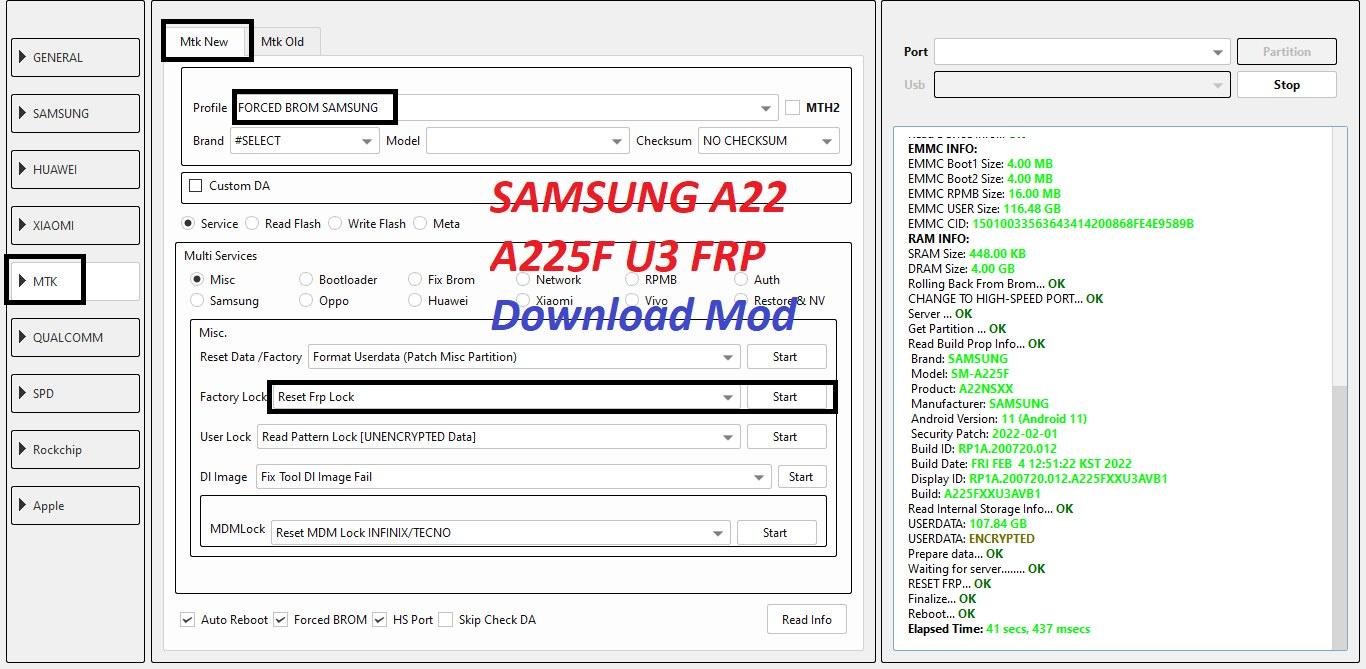Image resolution: width=1366 pixels, height=669 pixels.
Task: Select the RPMB multi-service option
Action: point(632,279)
